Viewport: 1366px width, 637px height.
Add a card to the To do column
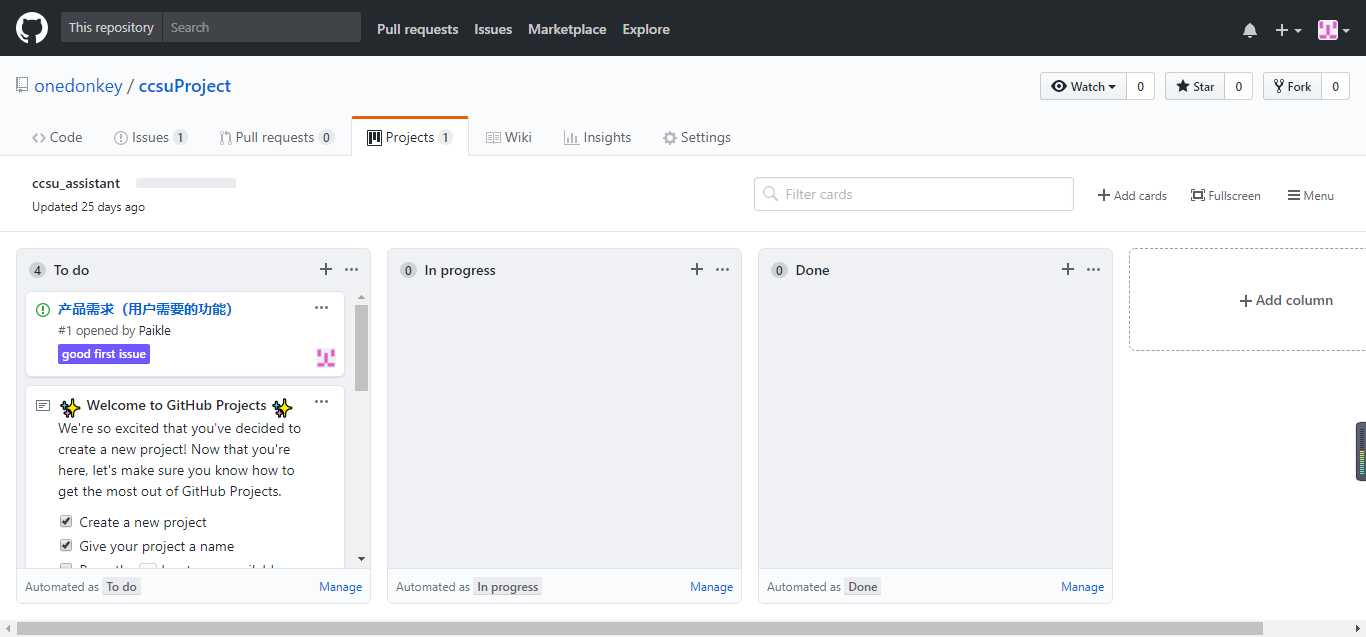325,269
